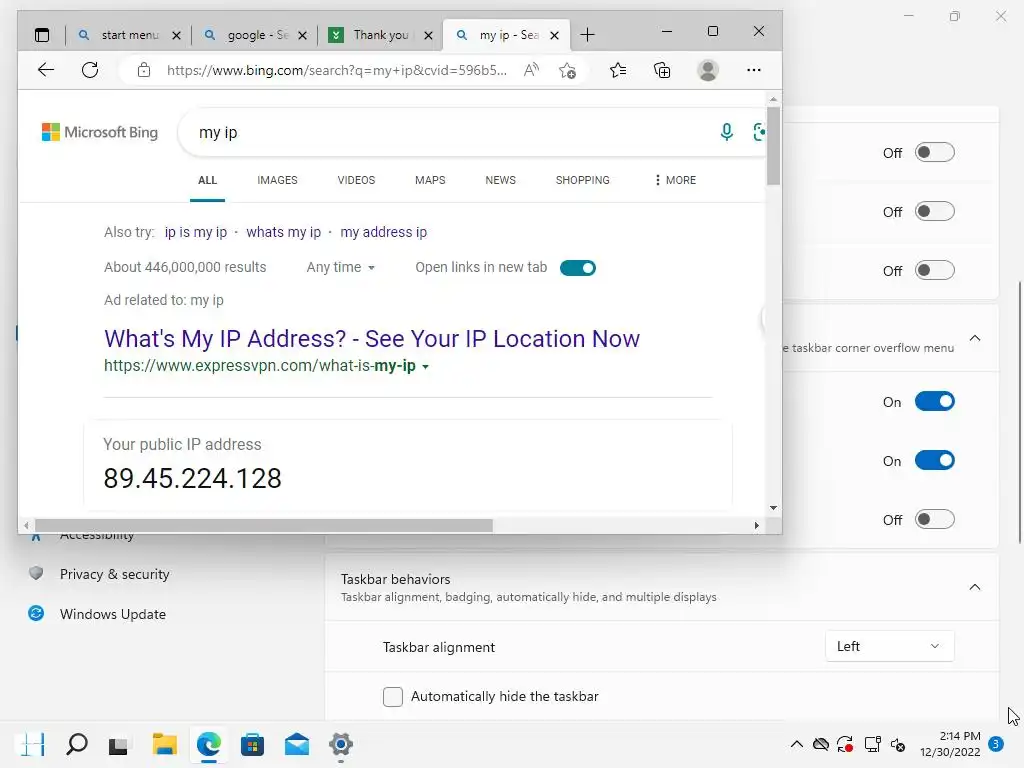Image resolution: width=1024 pixels, height=768 pixels.
Task: Turn on the third Off switch in Settings
Action: (x=935, y=270)
